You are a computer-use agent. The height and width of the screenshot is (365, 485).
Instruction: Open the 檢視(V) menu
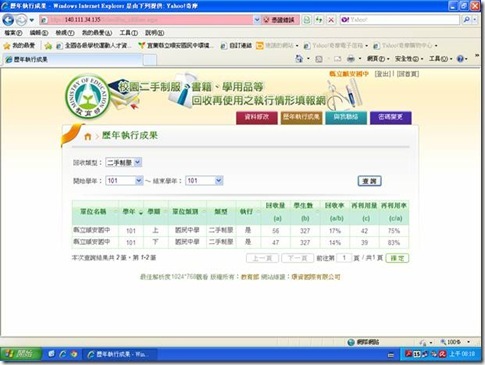(65, 33)
